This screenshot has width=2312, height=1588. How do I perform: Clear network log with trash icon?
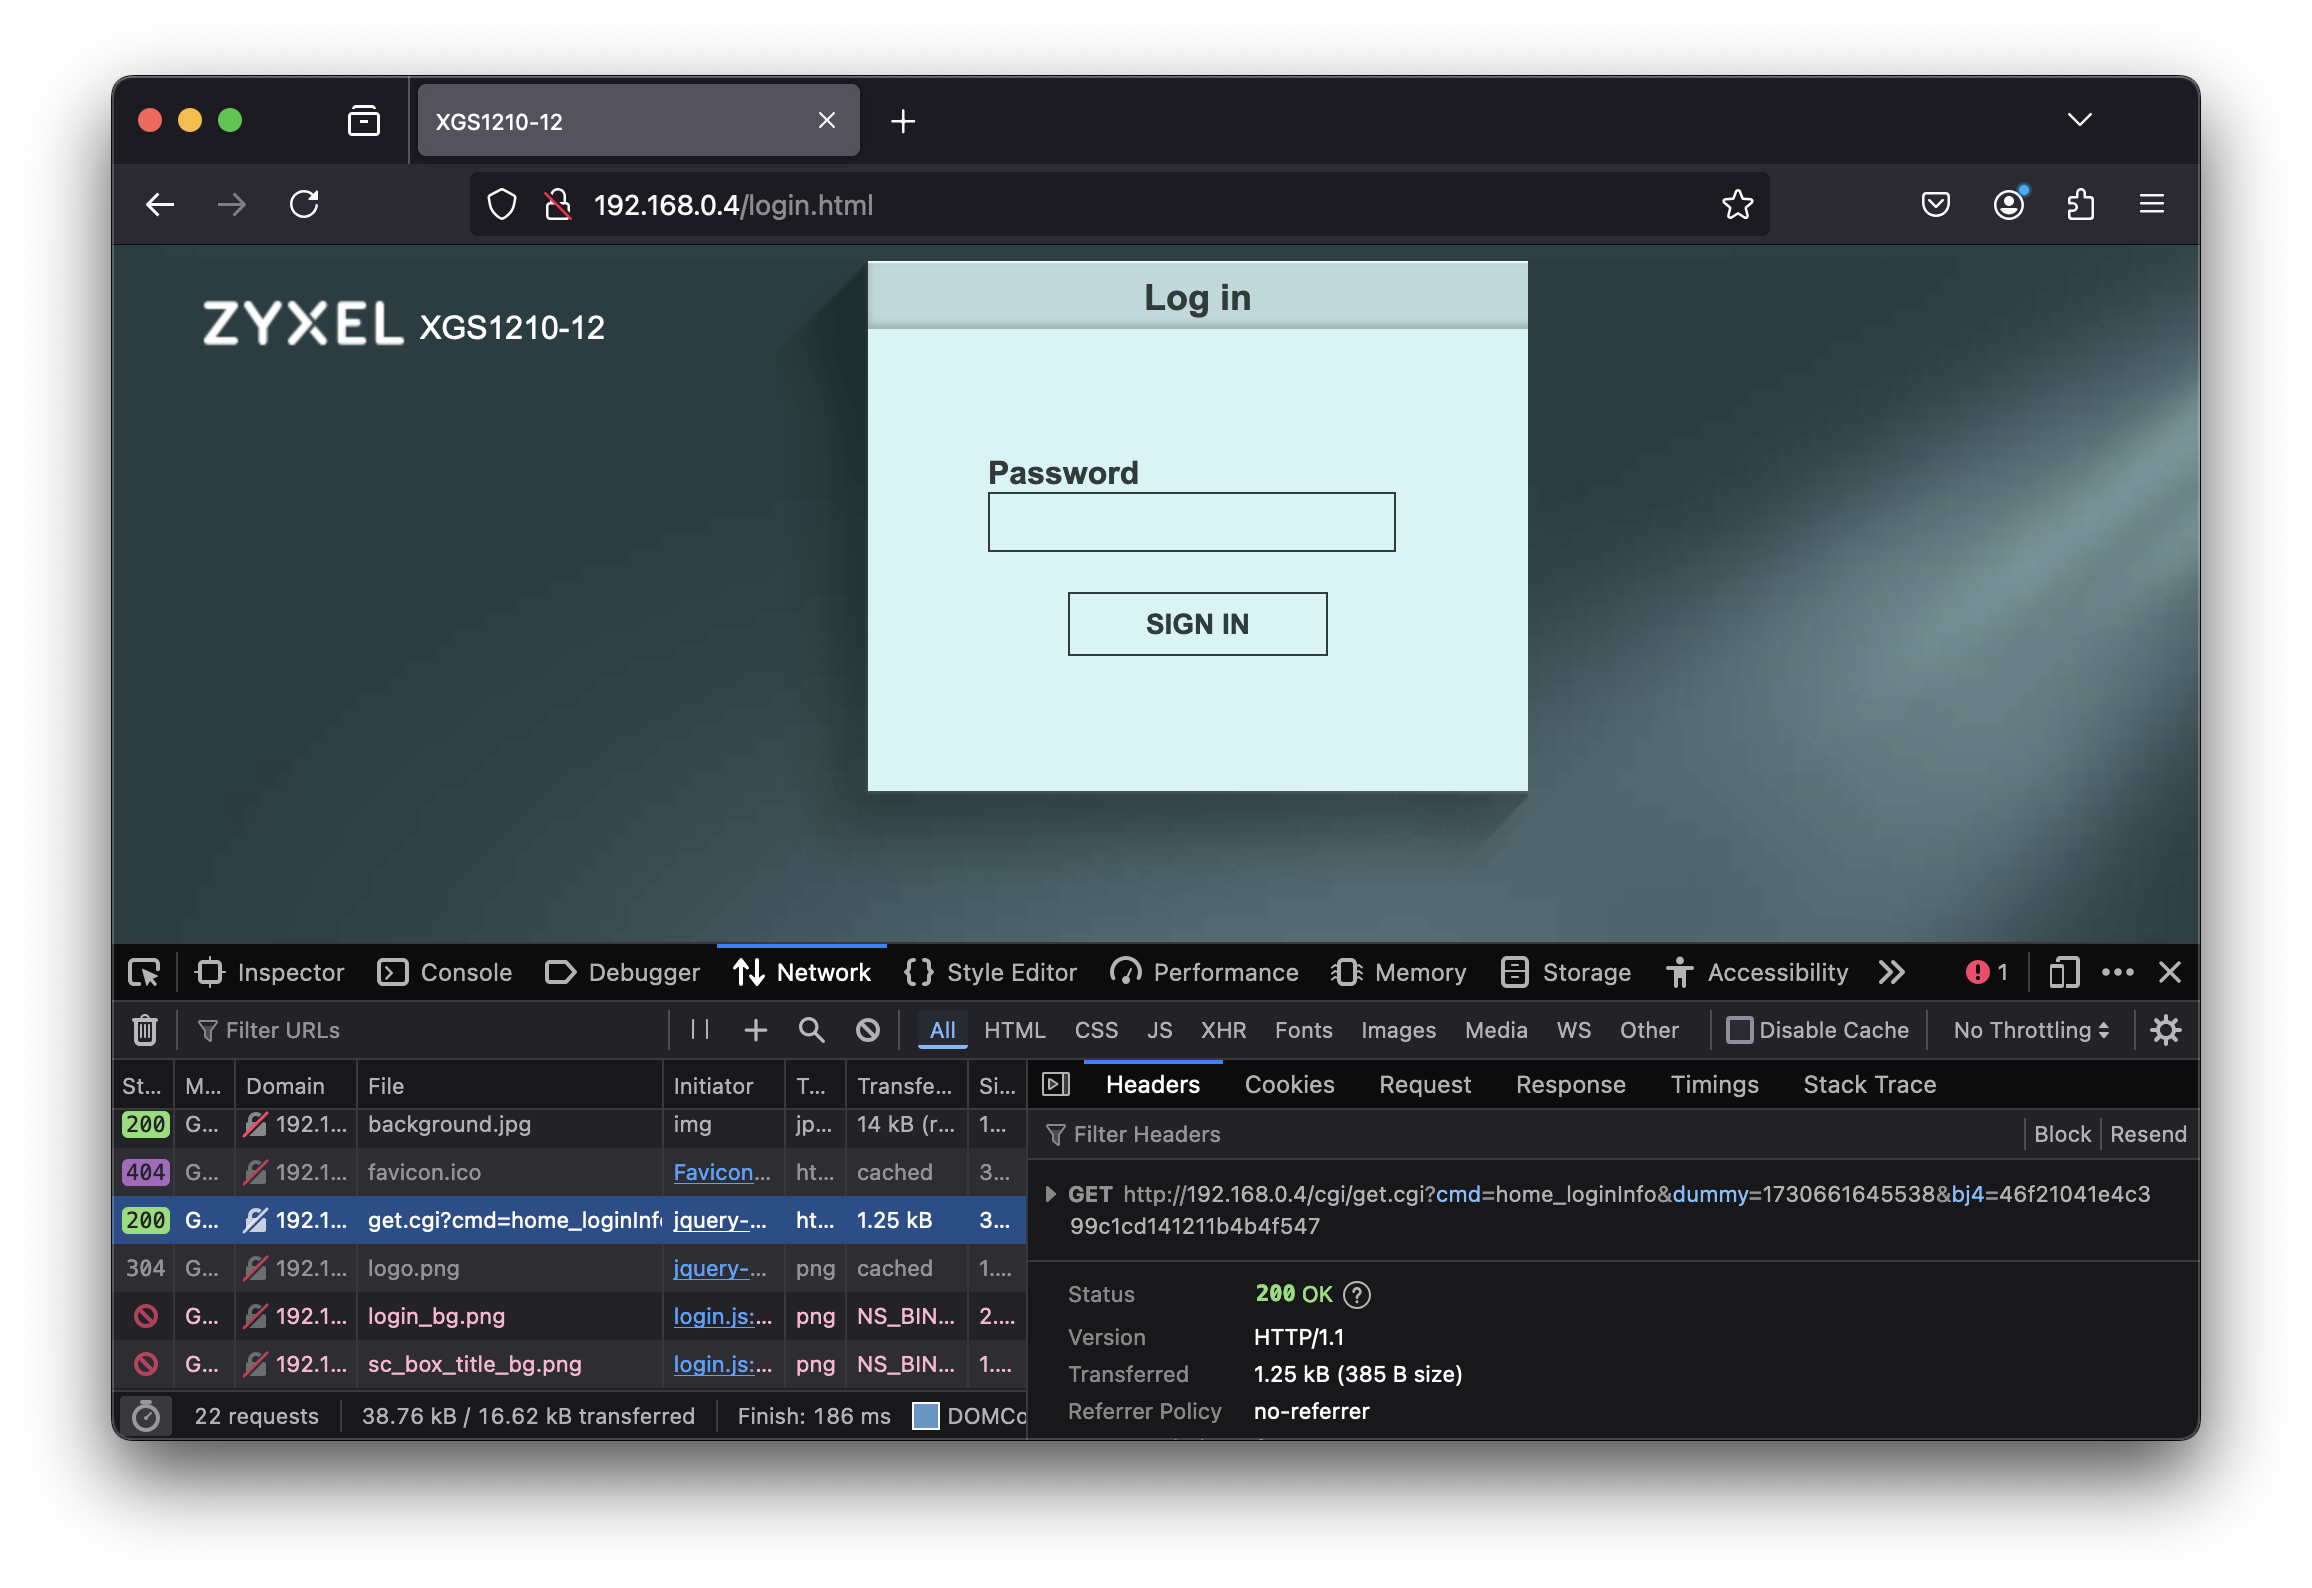coord(145,1030)
